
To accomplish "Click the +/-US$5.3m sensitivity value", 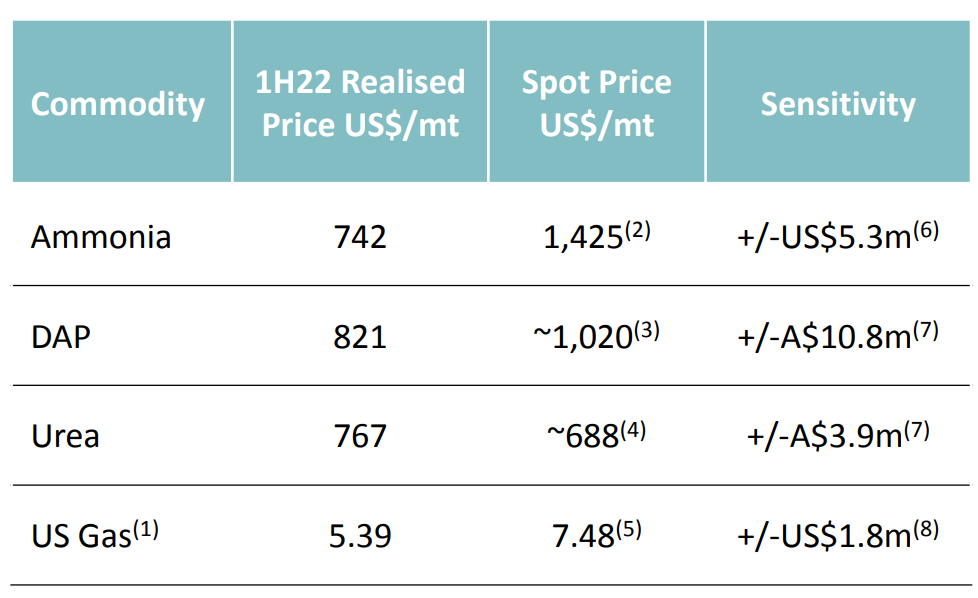I will [838, 236].
